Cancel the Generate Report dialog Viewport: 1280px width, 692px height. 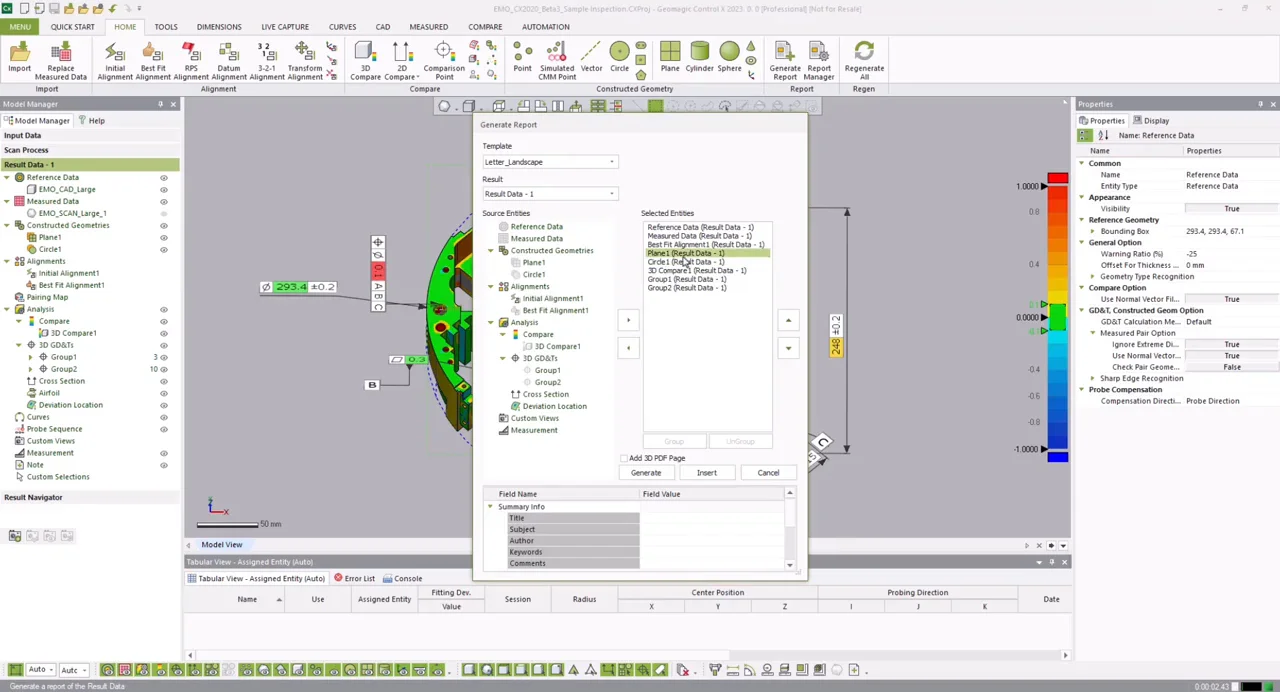768,473
